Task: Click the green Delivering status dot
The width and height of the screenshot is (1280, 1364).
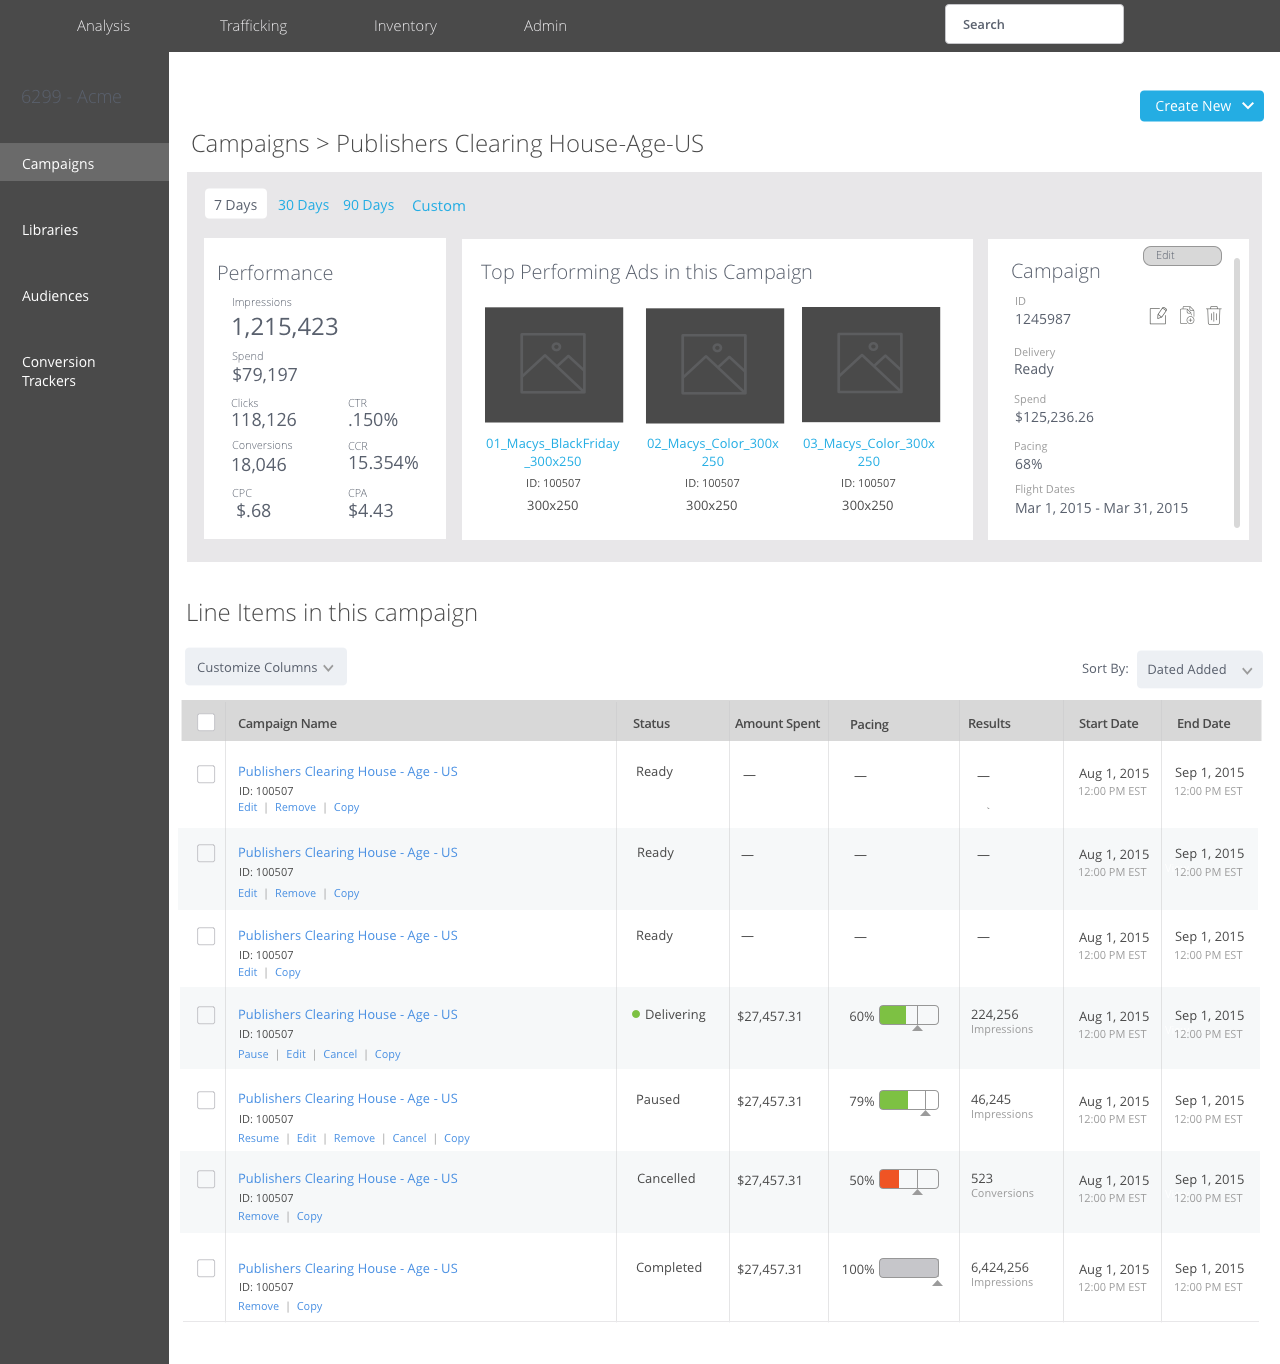Action: (x=636, y=1014)
